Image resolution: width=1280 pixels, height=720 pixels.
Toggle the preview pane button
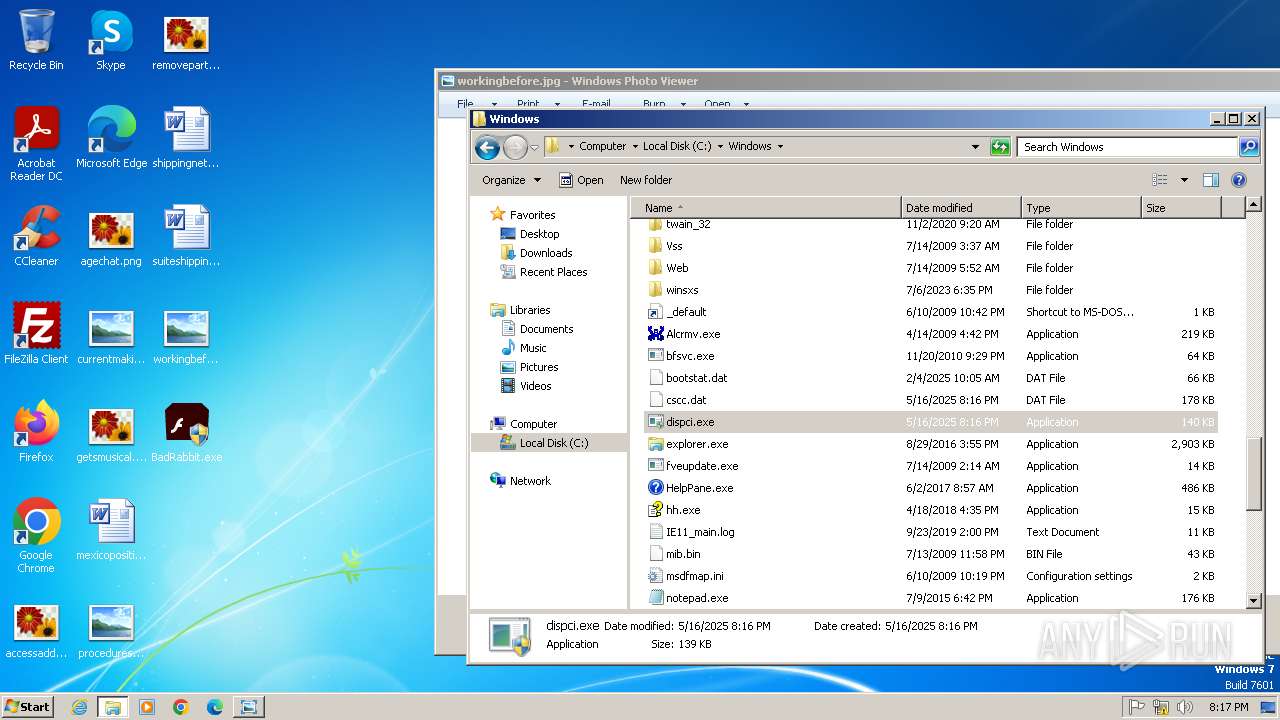[1211, 180]
